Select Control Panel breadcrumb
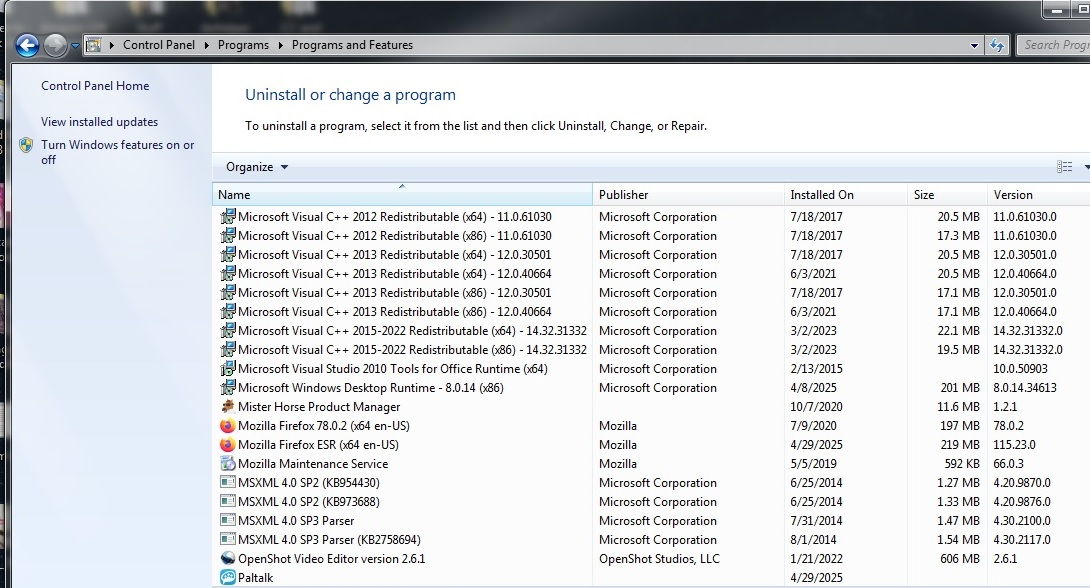Viewport: 1090px width, 588px height. [159, 44]
